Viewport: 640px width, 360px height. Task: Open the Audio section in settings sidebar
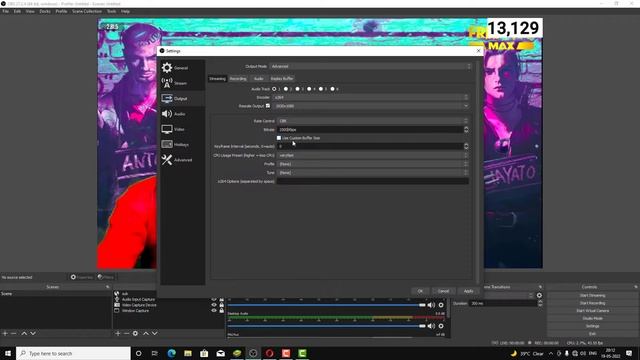[182, 114]
